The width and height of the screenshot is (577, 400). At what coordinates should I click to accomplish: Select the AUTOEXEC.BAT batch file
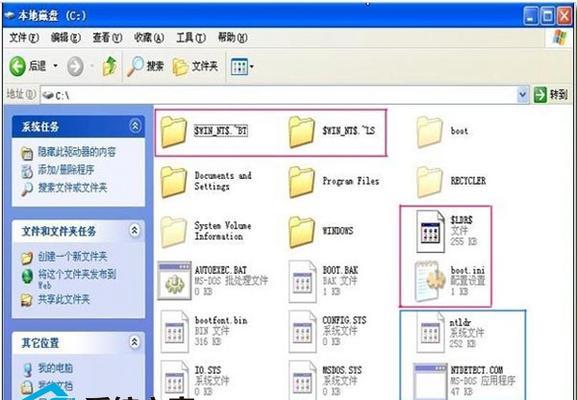coord(213,280)
